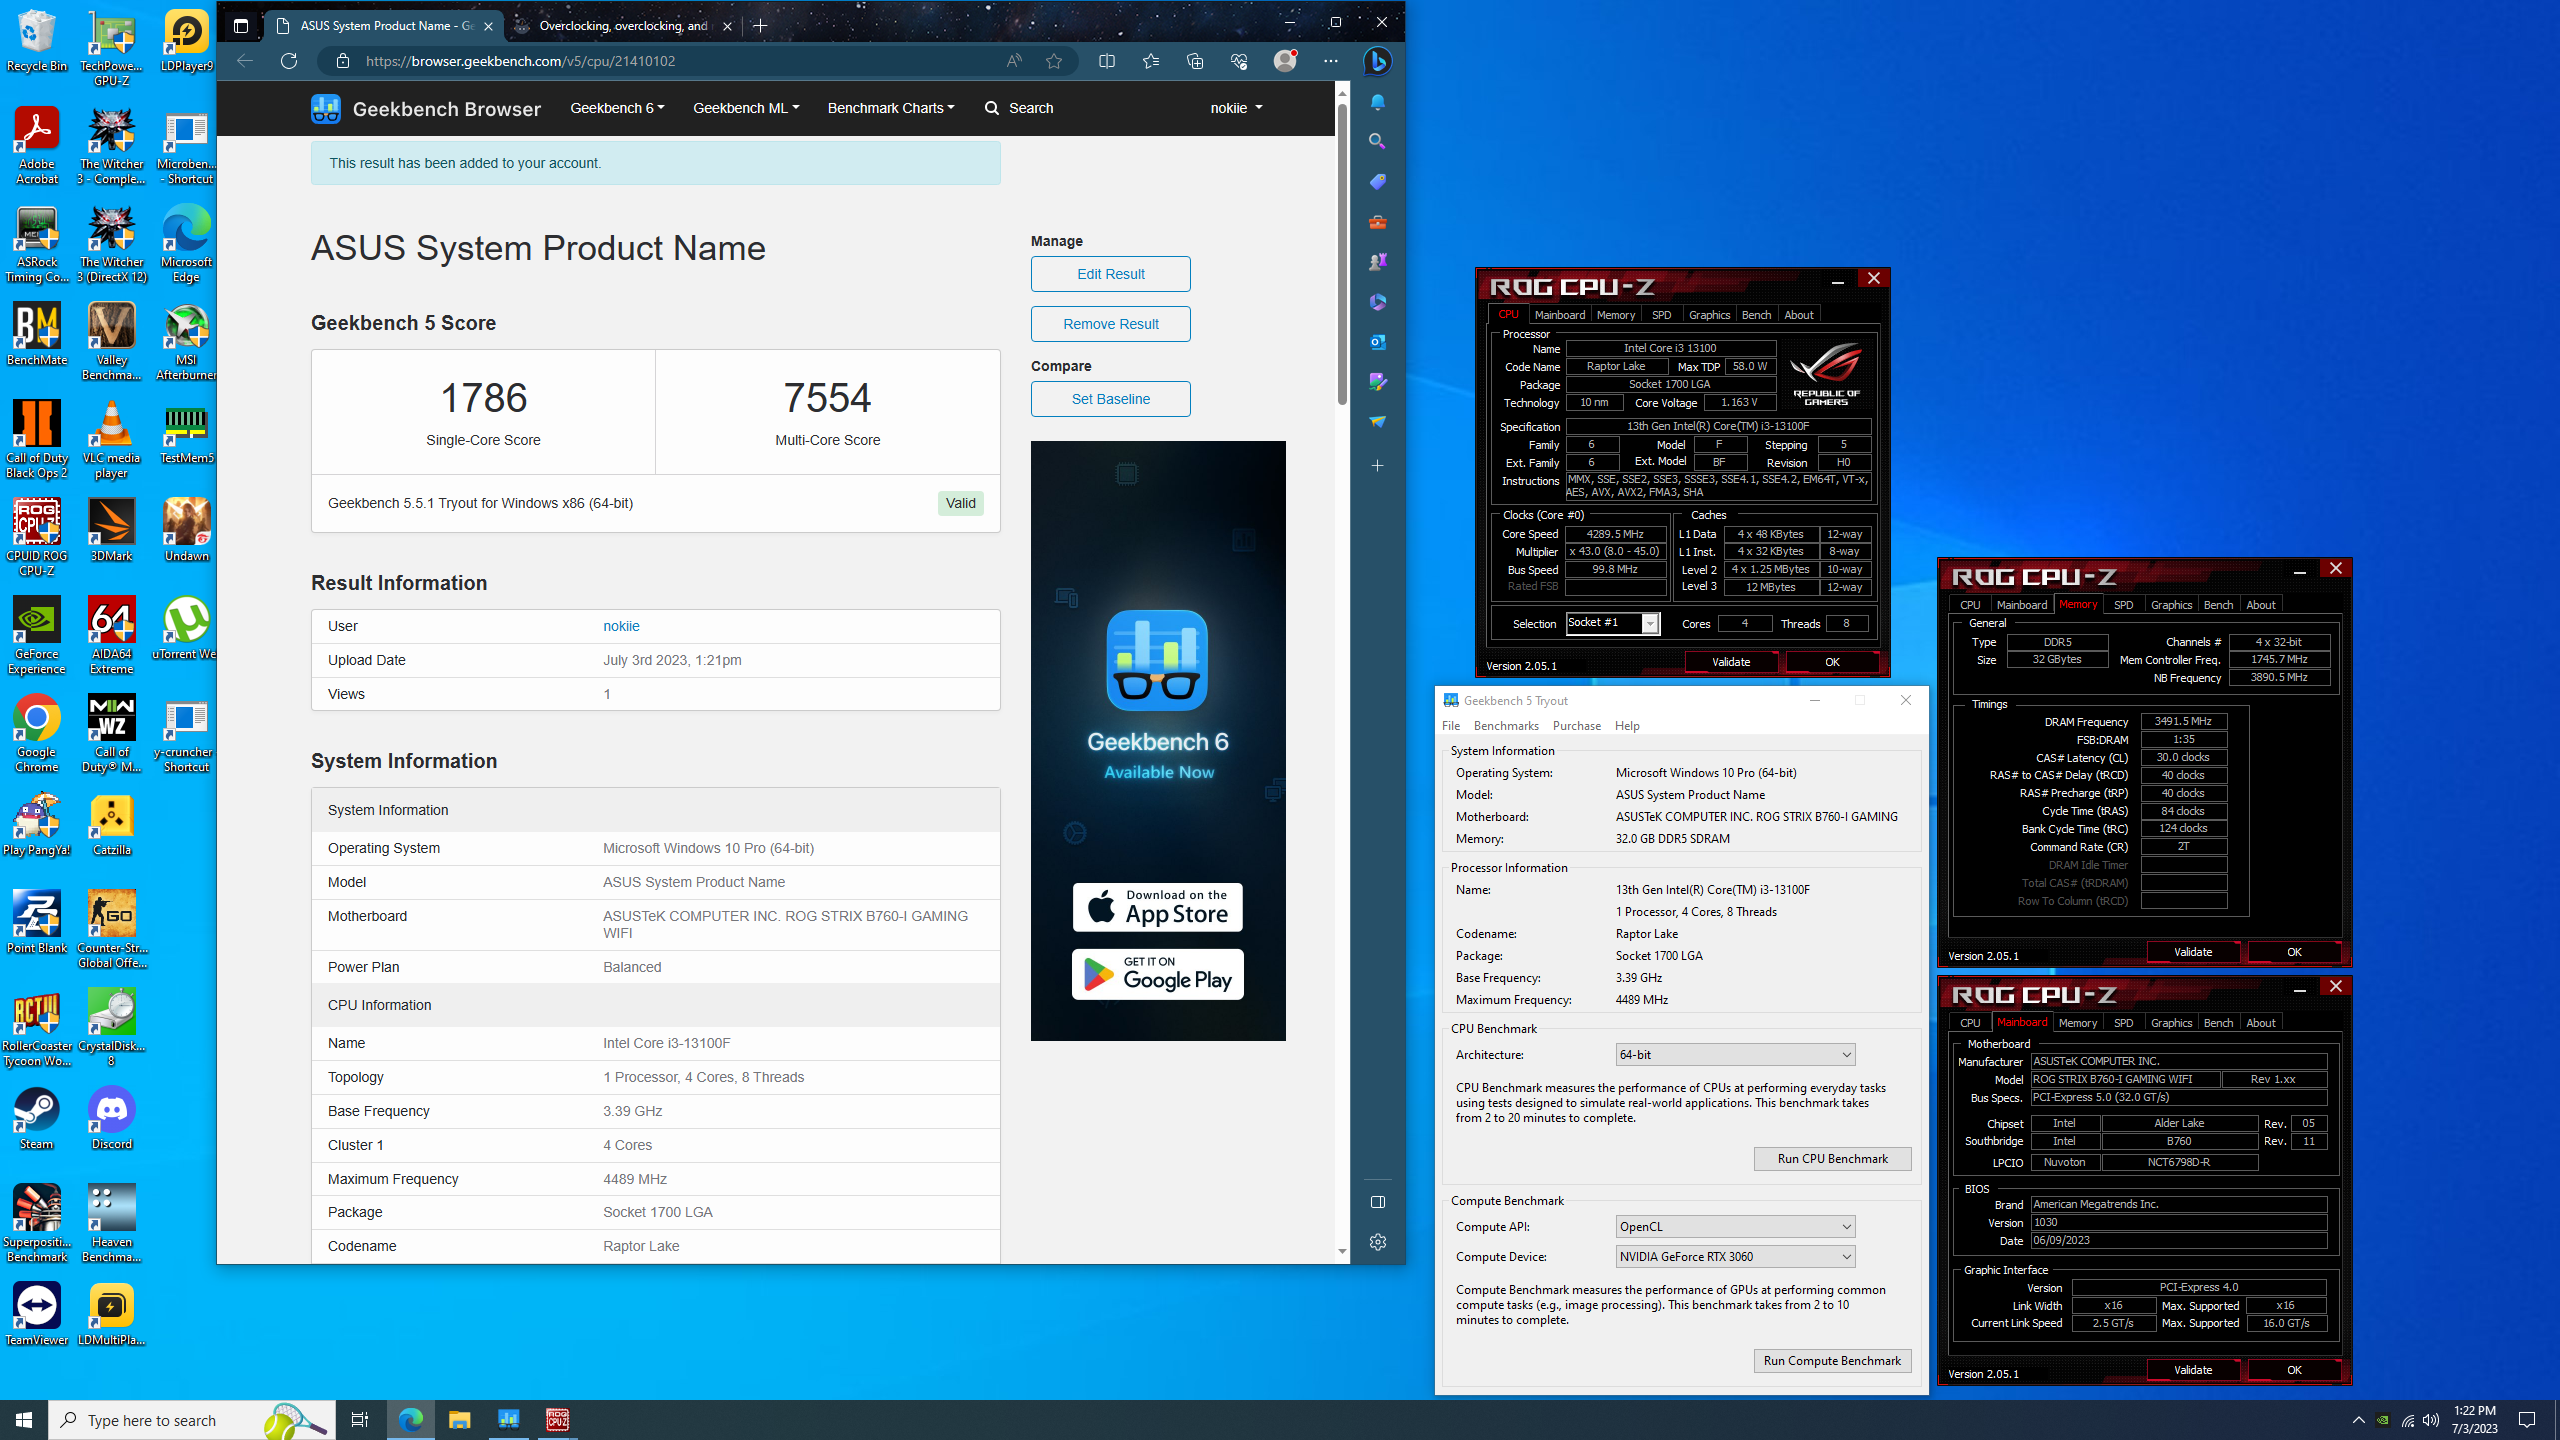2560x1440 pixels.
Task: Expand the Geekbench 6 navigation dropdown
Action: [x=617, y=108]
